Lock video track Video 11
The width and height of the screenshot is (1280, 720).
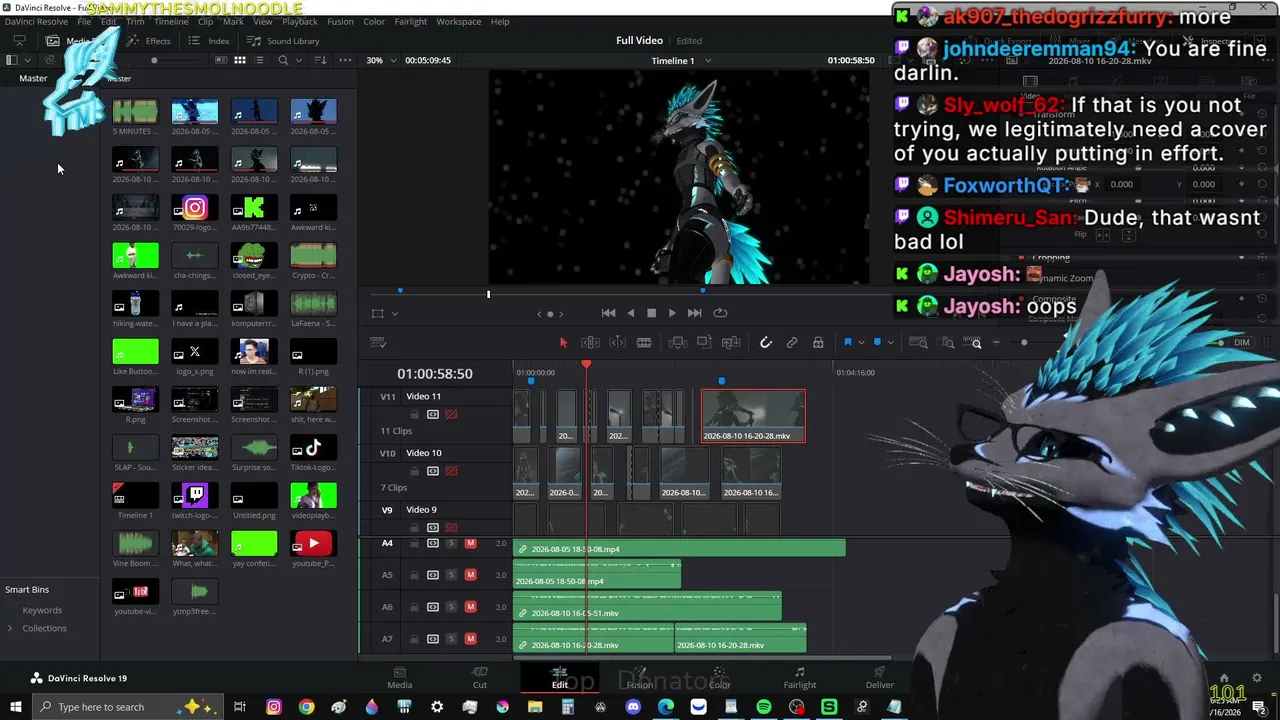click(x=414, y=414)
